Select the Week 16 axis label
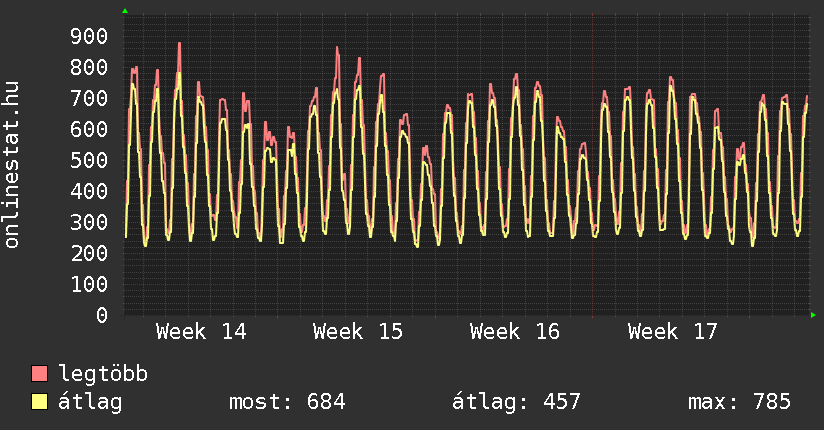The width and height of the screenshot is (824, 430). [515, 332]
